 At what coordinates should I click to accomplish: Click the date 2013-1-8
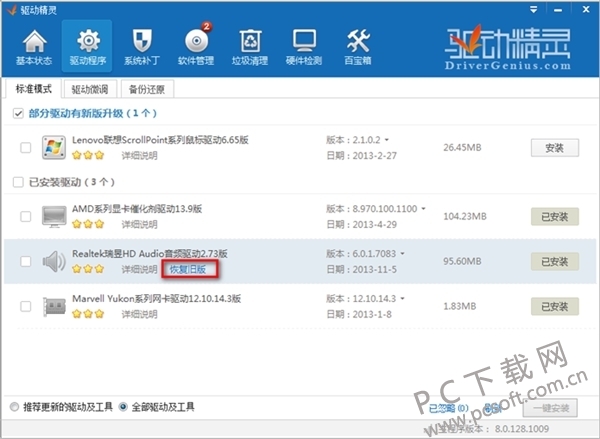click(372, 314)
